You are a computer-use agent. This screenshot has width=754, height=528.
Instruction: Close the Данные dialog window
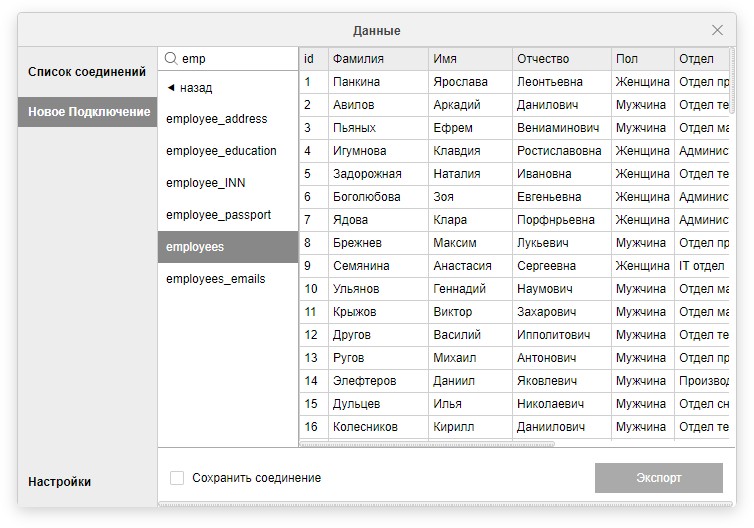(717, 30)
